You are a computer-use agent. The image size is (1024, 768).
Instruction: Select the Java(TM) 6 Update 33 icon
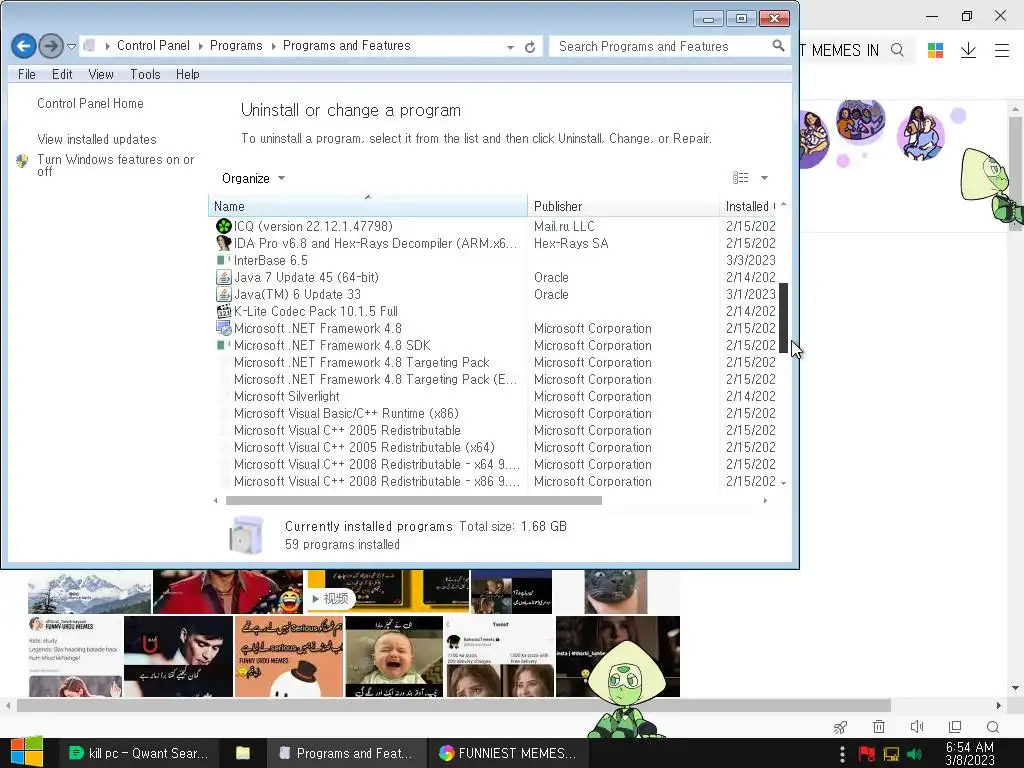[224, 294]
